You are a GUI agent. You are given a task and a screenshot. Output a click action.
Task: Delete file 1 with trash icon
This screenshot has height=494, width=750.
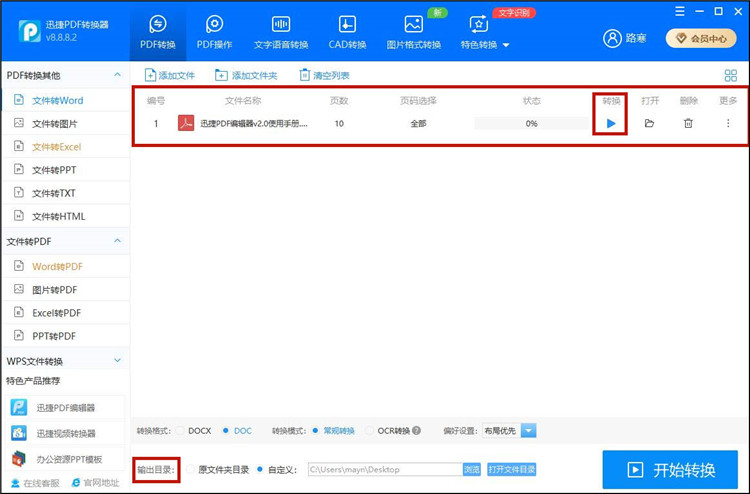click(688, 123)
